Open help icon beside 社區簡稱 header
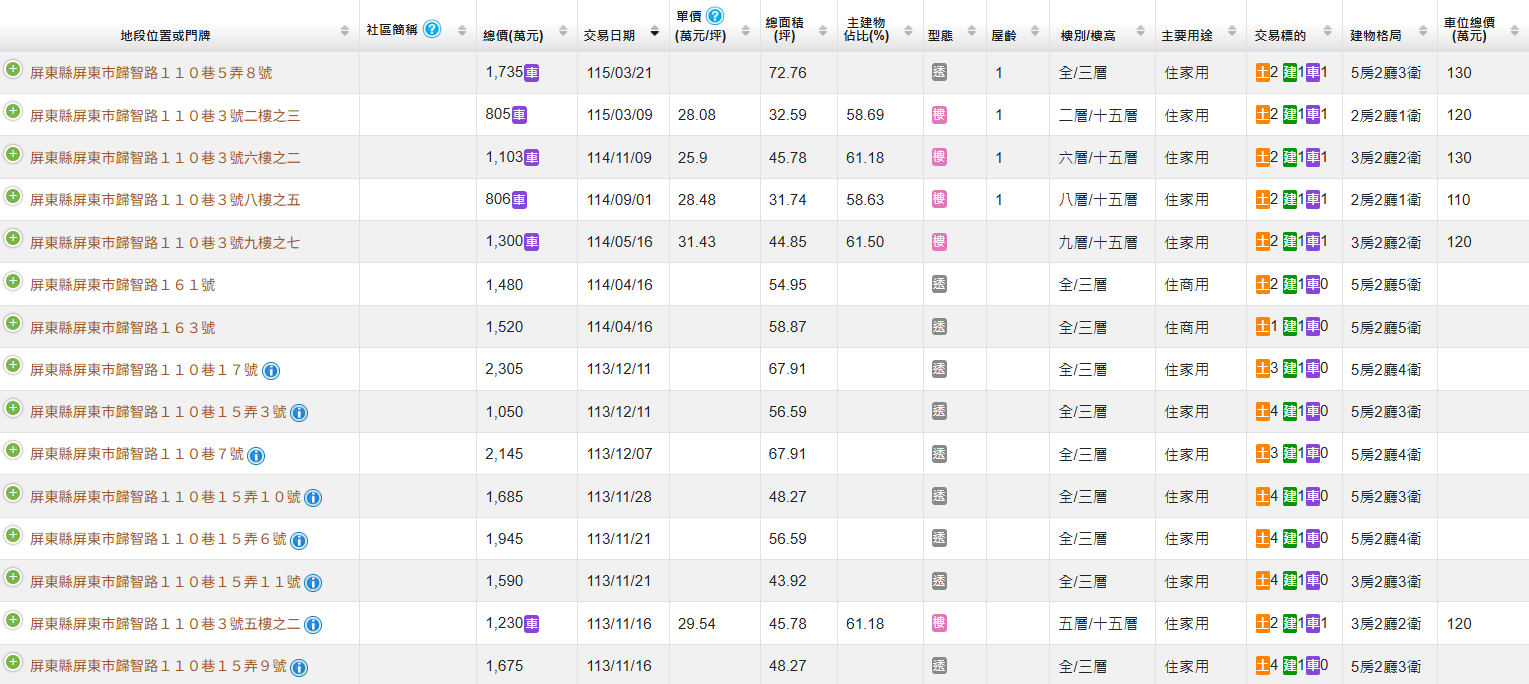This screenshot has width=1529, height=684. [432, 28]
